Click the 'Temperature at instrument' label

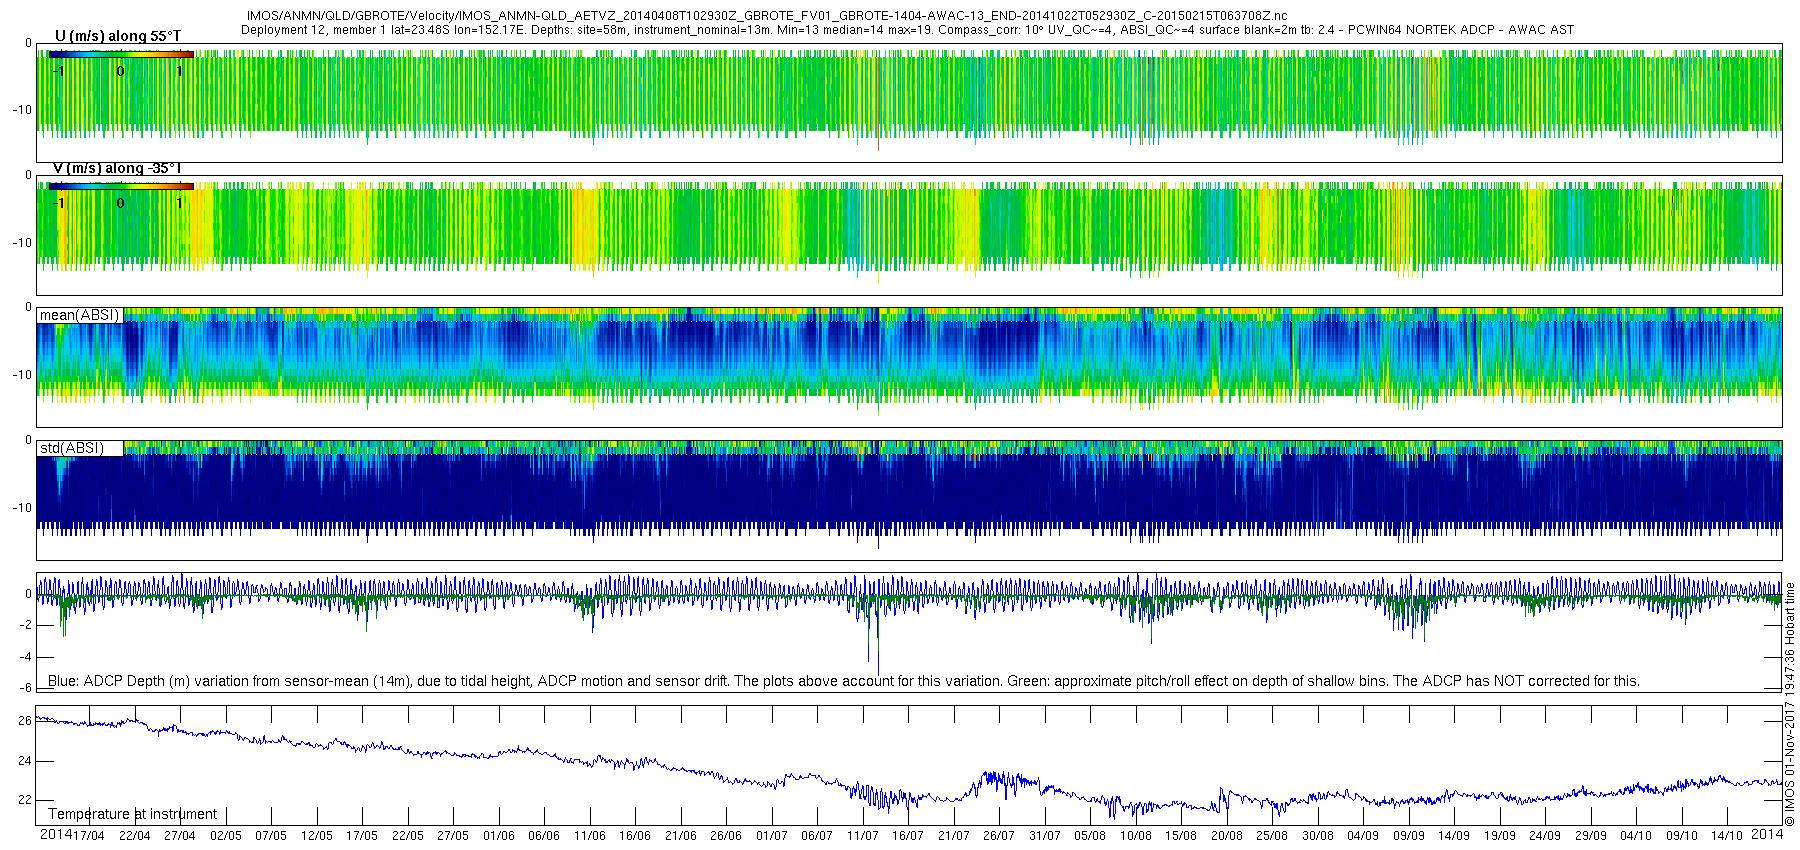pyautogui.click(x=132, y=814)
